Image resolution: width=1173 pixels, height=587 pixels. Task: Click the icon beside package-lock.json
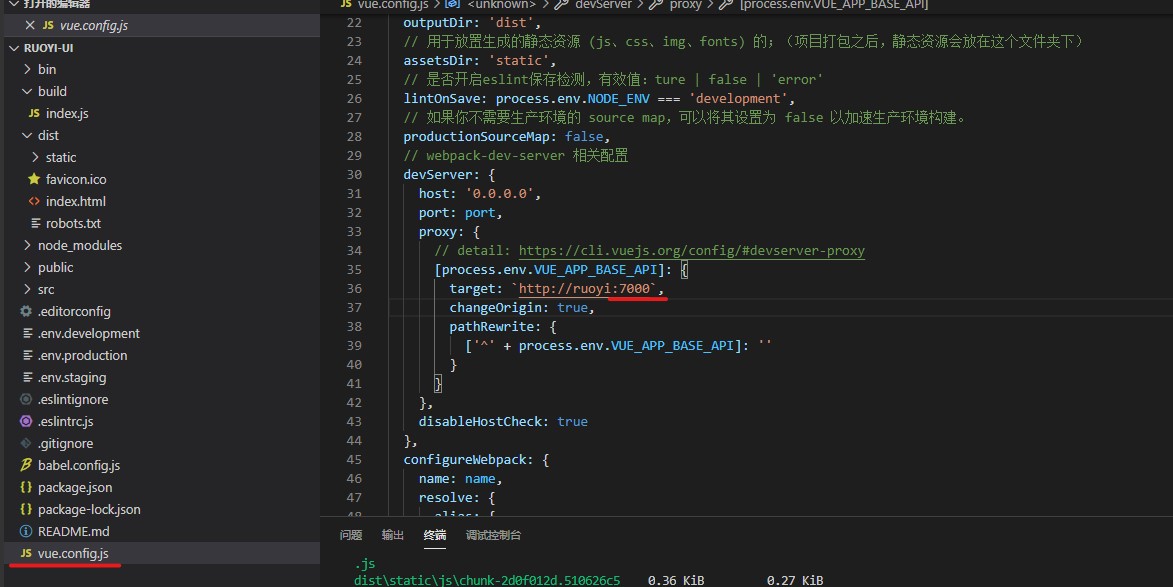click(x=27, y=509)
